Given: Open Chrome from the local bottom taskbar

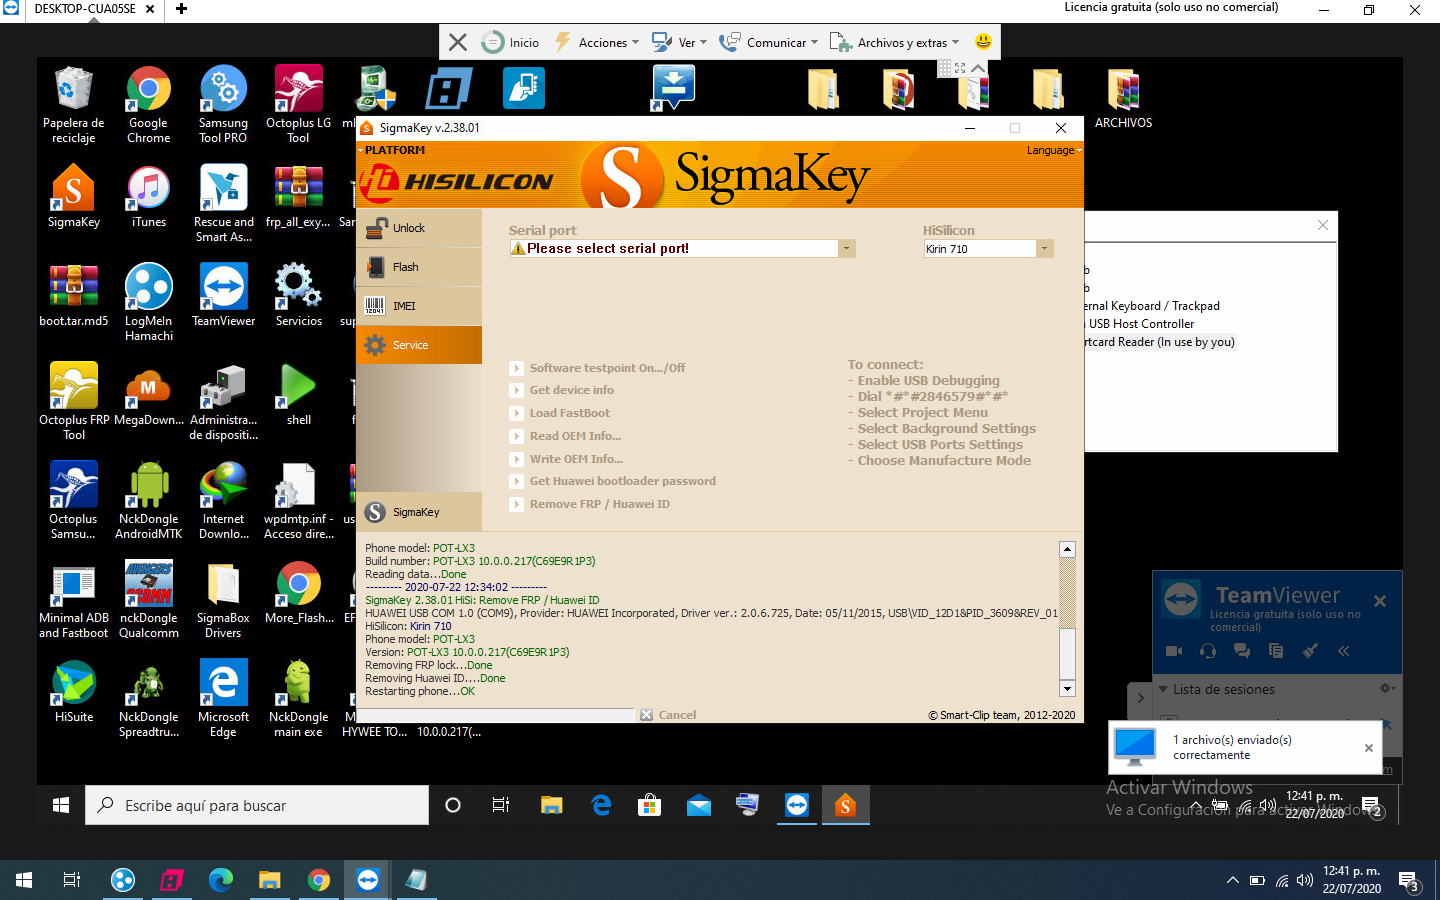Looking at the screenshot, I should (x=319, y=880).
